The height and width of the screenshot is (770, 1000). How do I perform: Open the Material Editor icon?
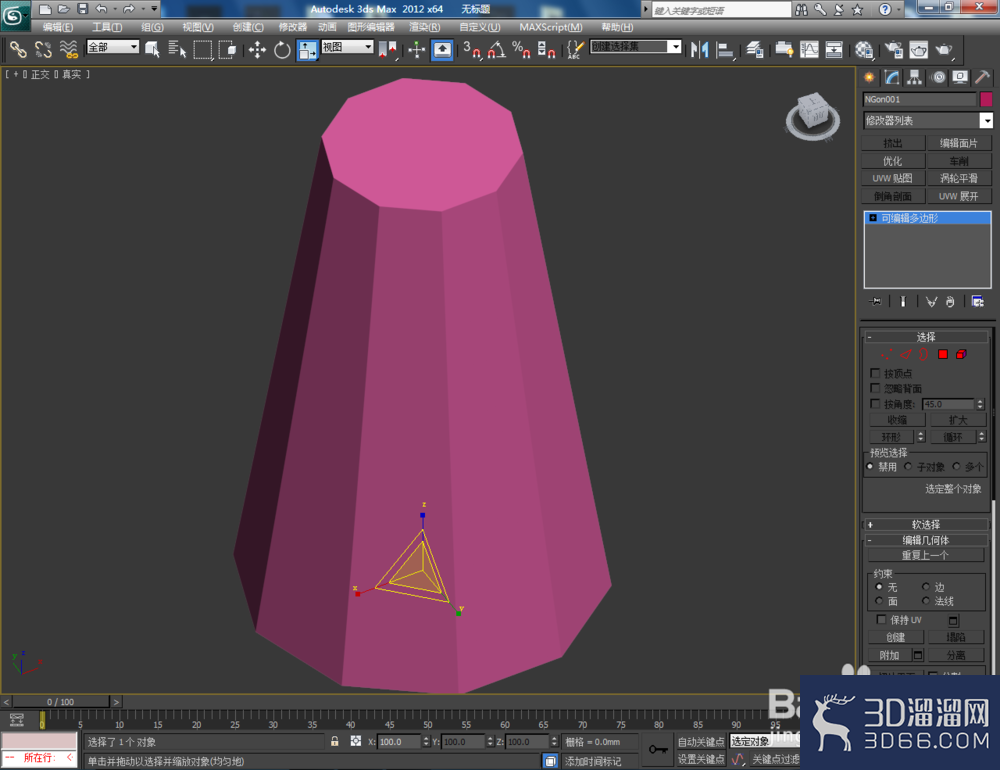(864, 49)
